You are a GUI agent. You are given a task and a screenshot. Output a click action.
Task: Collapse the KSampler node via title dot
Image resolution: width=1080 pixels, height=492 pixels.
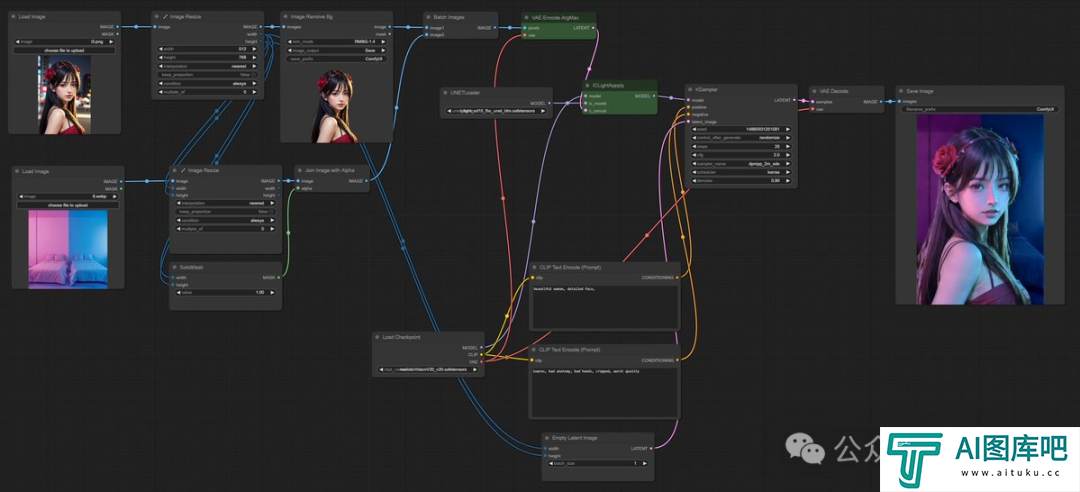click(691, 90)
